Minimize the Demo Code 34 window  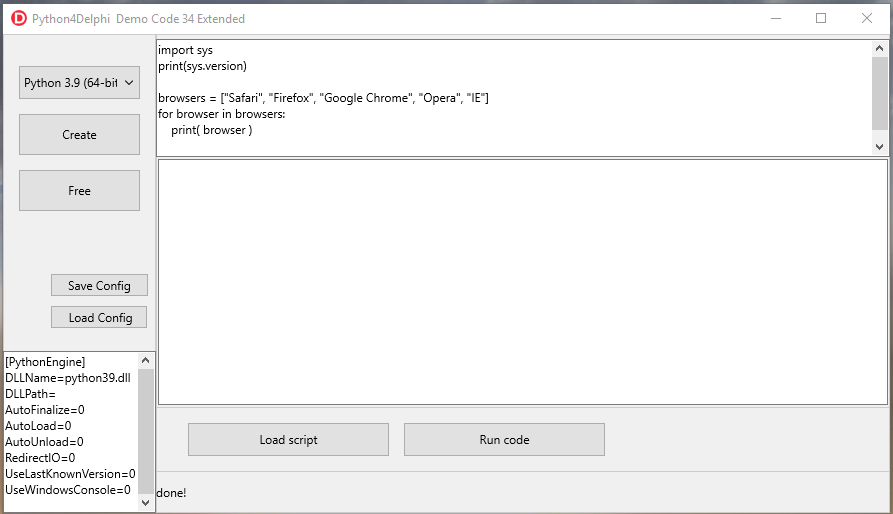point(776,18)
